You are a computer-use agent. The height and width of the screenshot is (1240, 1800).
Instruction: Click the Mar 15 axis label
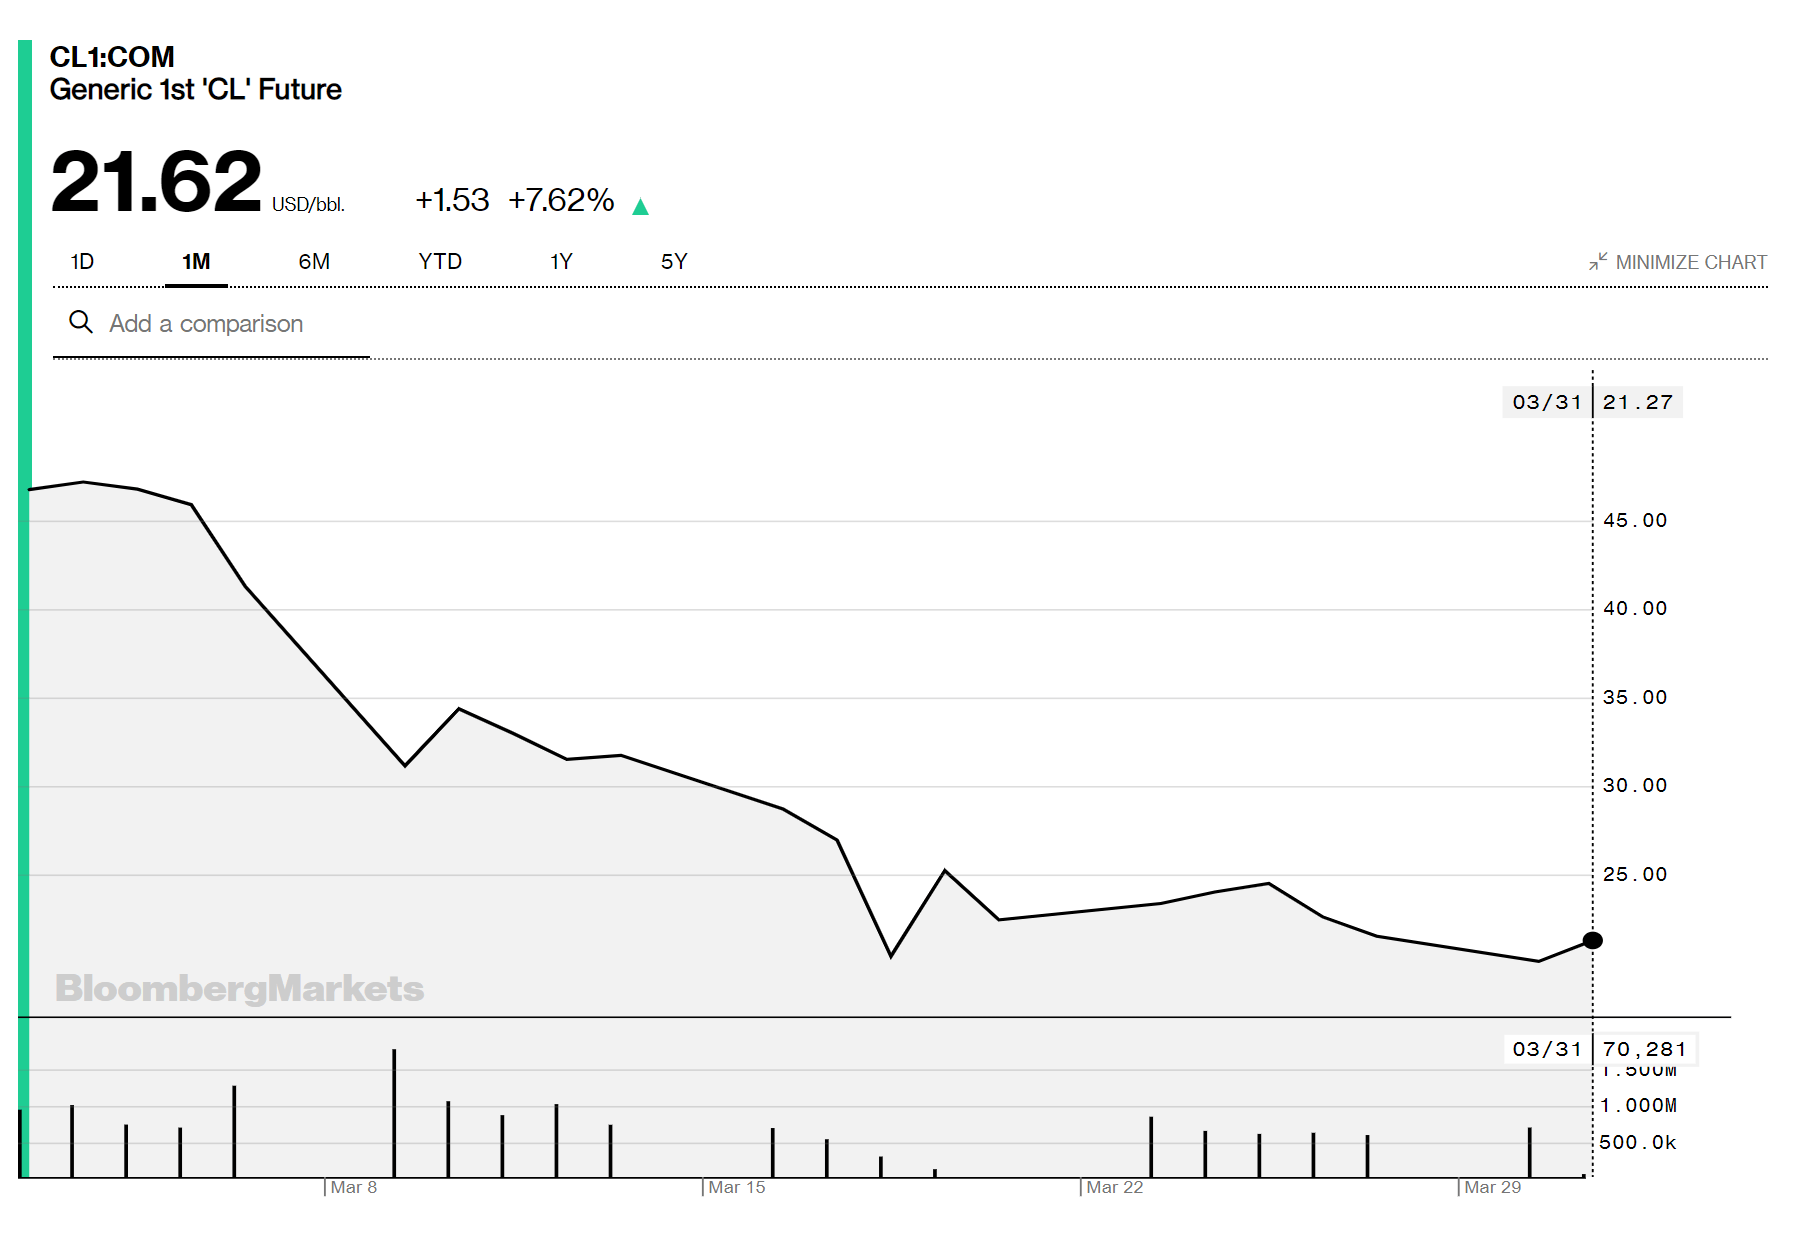tap(737, 1187)
